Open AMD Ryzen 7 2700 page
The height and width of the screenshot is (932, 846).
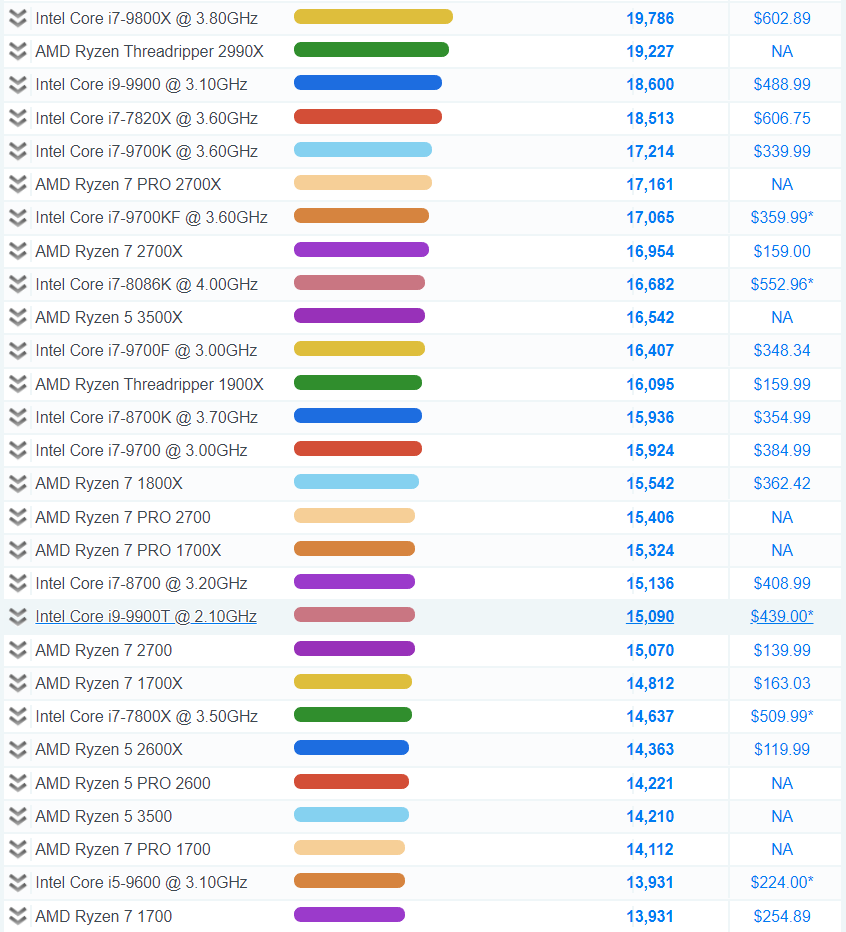[x=103, y=650]
